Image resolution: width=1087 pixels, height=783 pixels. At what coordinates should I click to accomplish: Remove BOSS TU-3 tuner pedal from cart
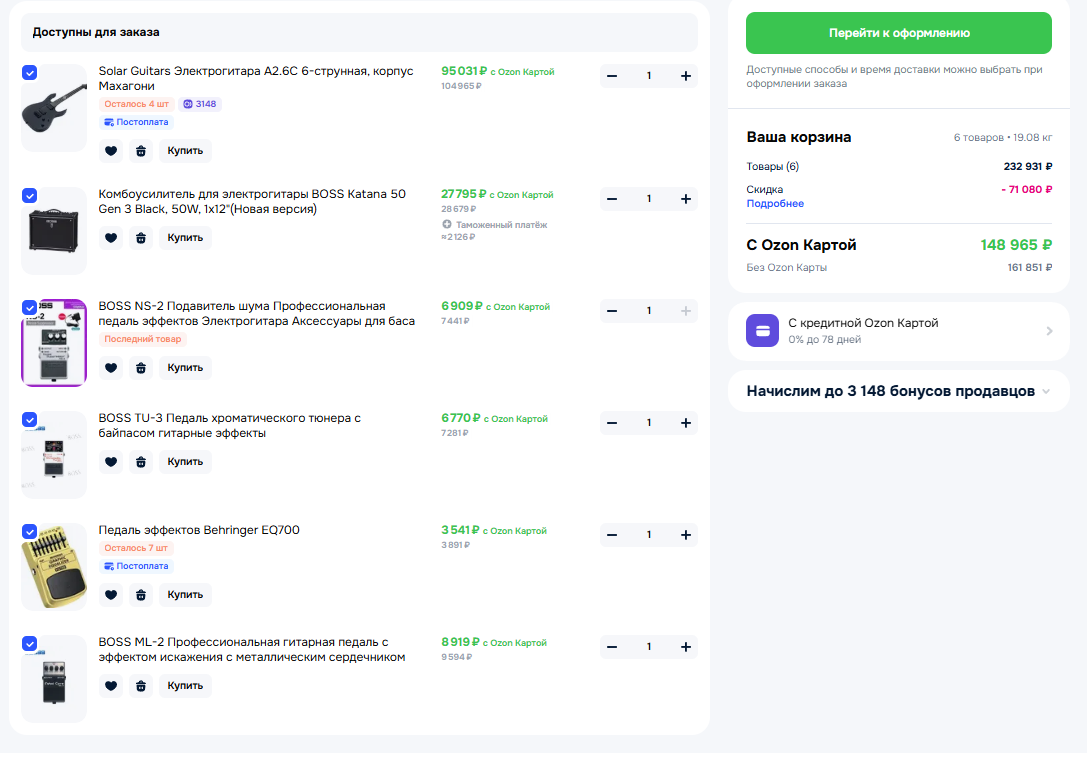tap(141, 462)
